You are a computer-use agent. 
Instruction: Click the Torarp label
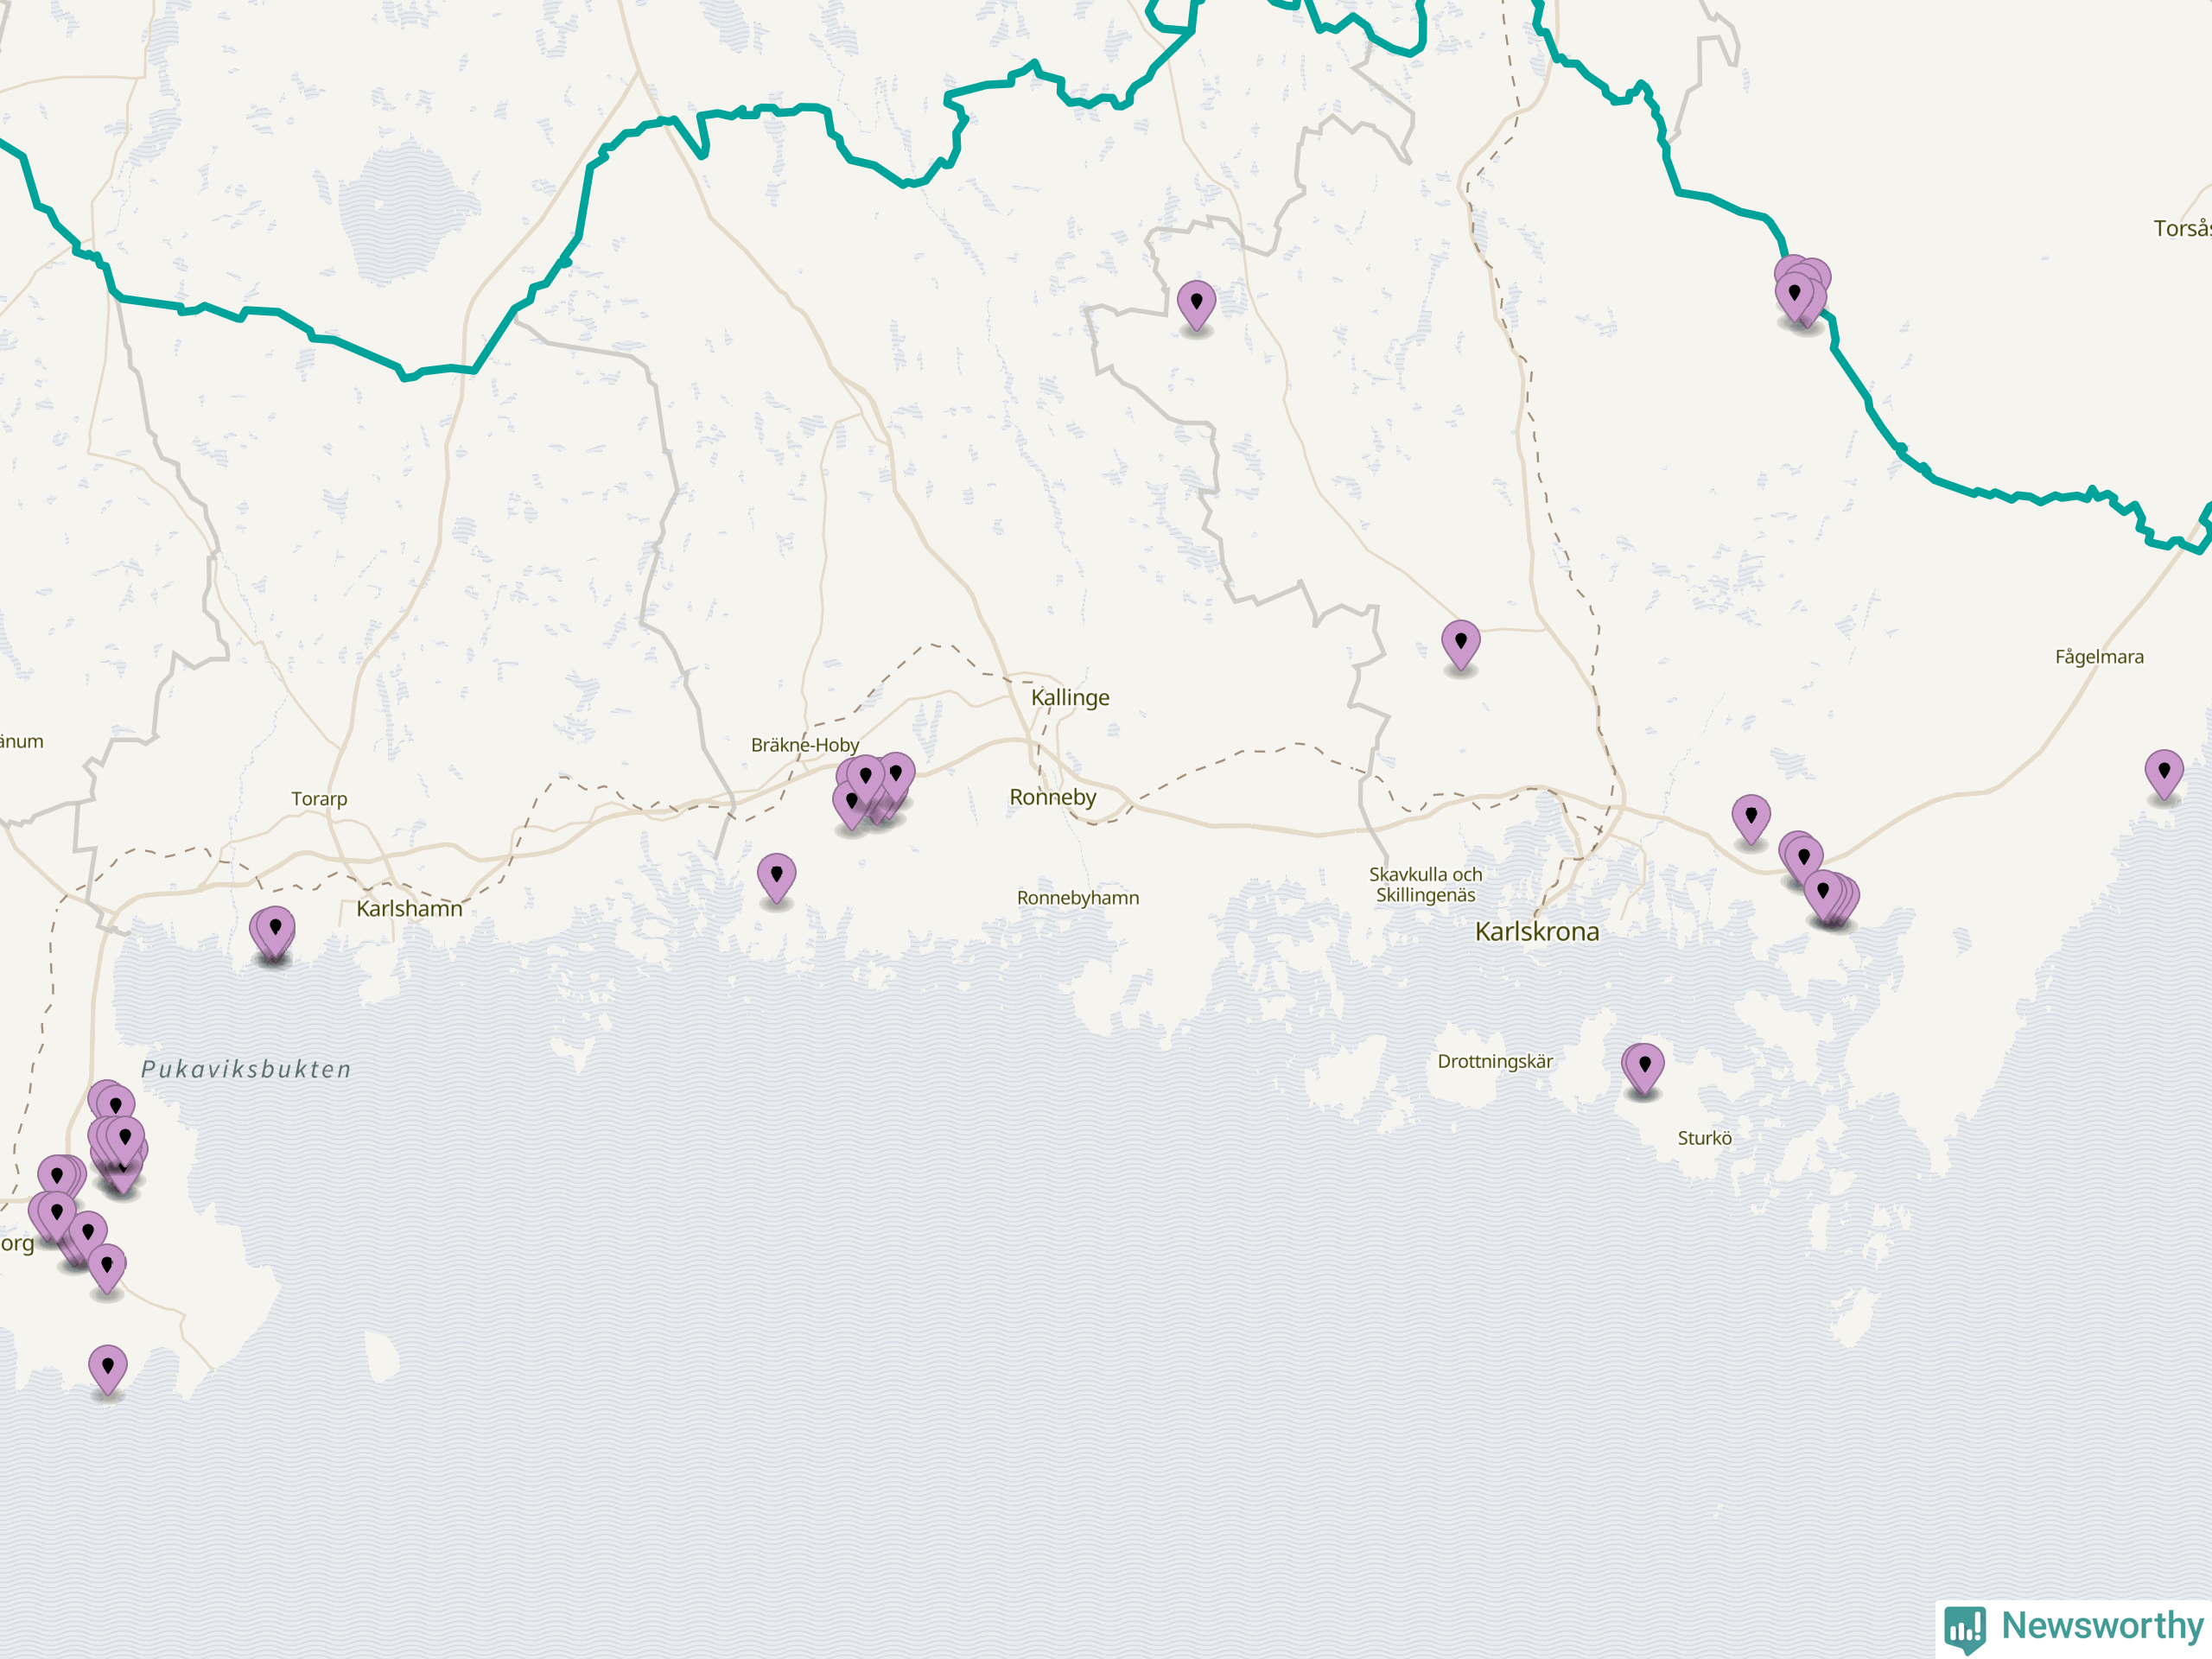[x=319, y=799]
